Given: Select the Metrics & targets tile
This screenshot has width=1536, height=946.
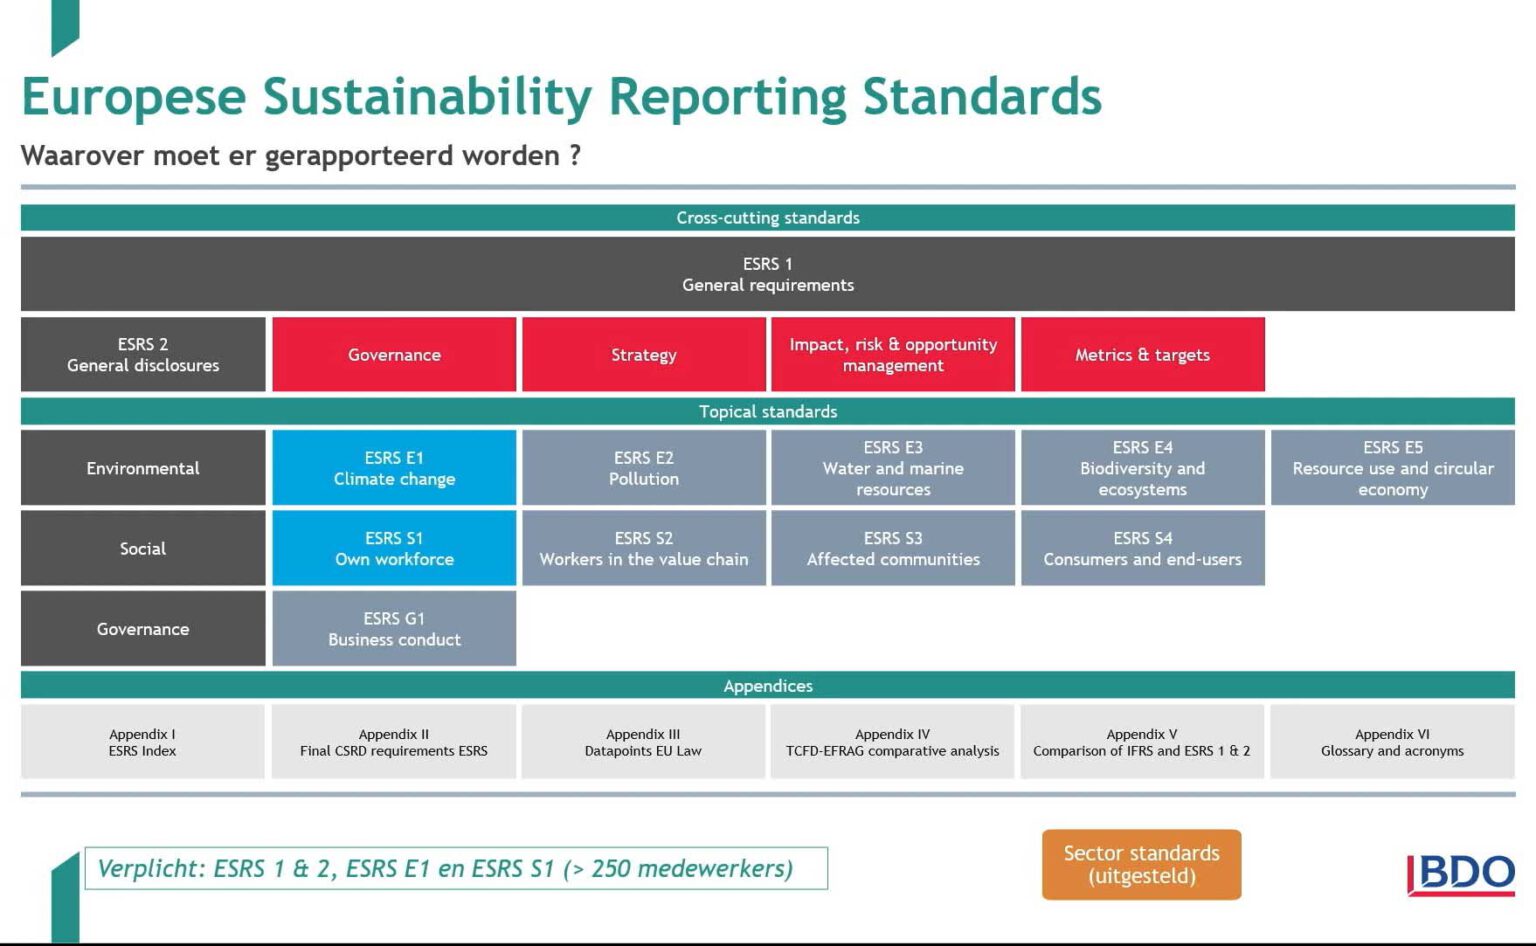Looking at the screenshot, I should 1142,354.
